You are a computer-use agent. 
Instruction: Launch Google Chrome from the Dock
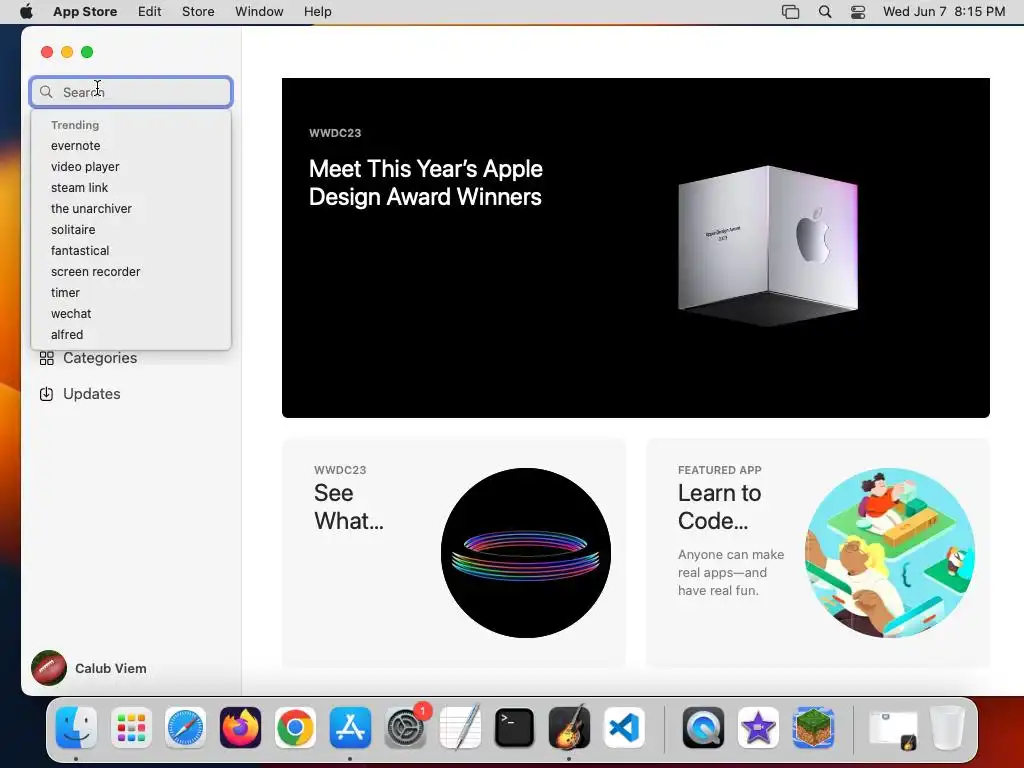point(295,728)
